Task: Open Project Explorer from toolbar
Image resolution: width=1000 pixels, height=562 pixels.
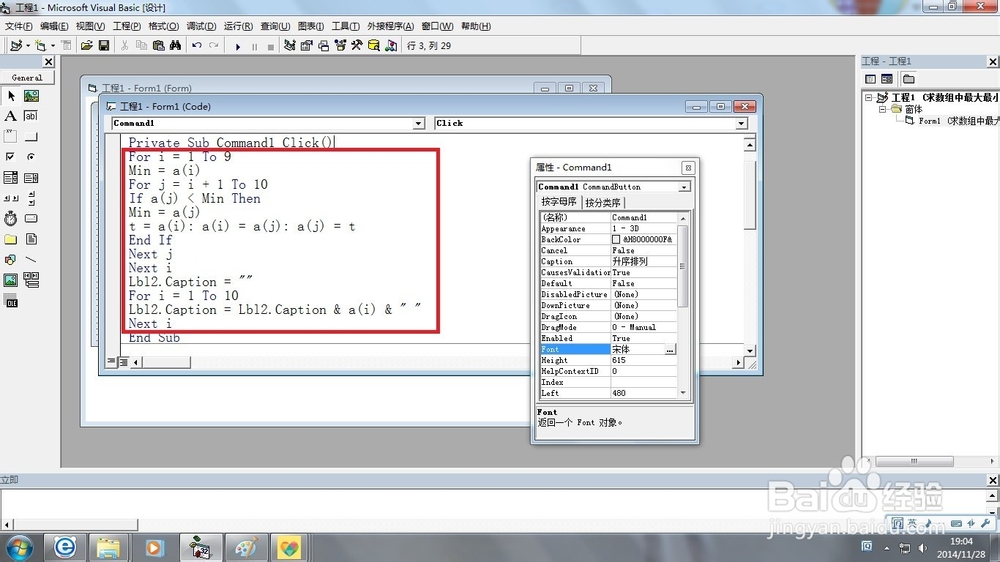Action: point(290,45)
